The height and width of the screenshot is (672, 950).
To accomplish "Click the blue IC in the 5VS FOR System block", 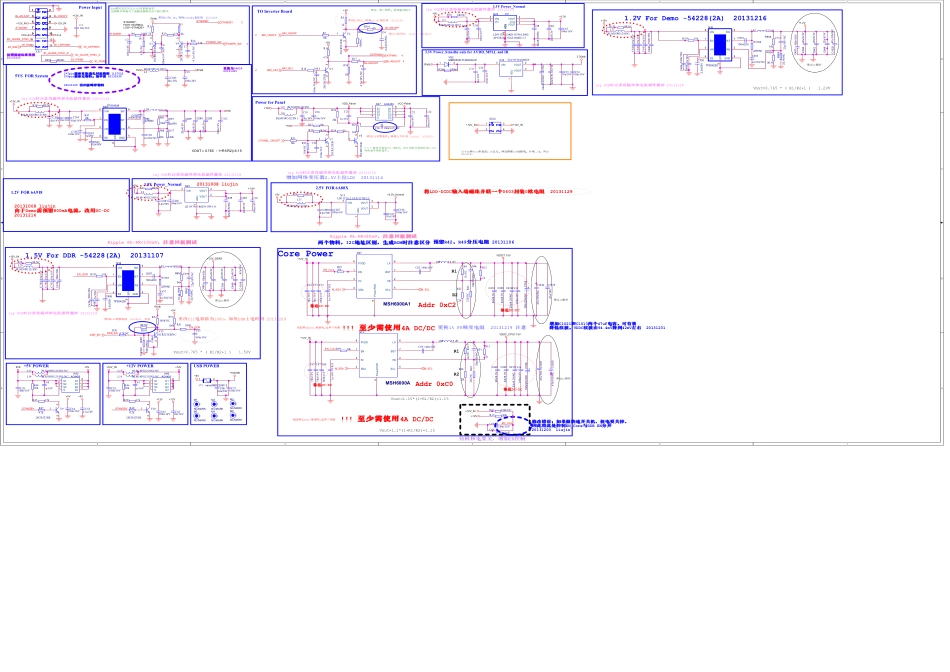I will (114, 124).
